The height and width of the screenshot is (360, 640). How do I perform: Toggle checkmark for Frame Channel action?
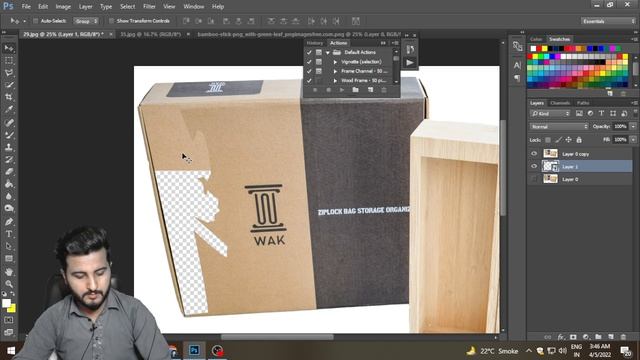309,71
